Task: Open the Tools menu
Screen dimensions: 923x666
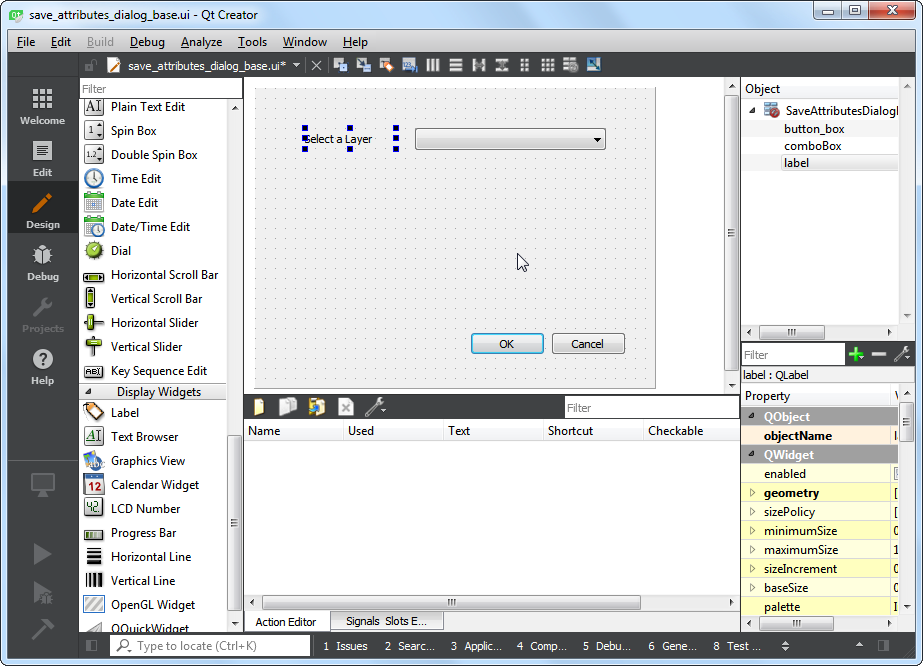Action: click(x=252, y=42)
